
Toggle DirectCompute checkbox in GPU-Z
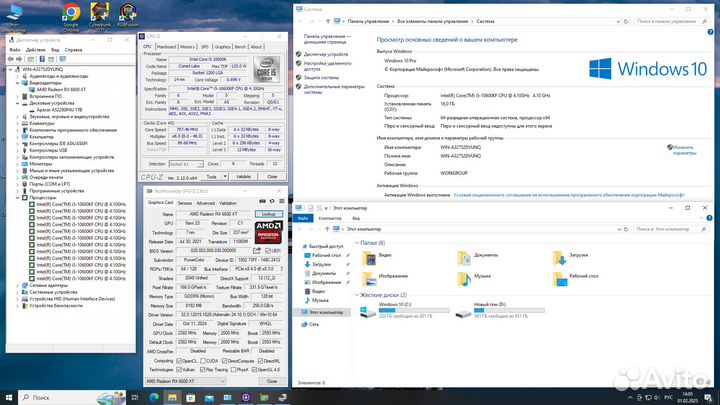225,361
